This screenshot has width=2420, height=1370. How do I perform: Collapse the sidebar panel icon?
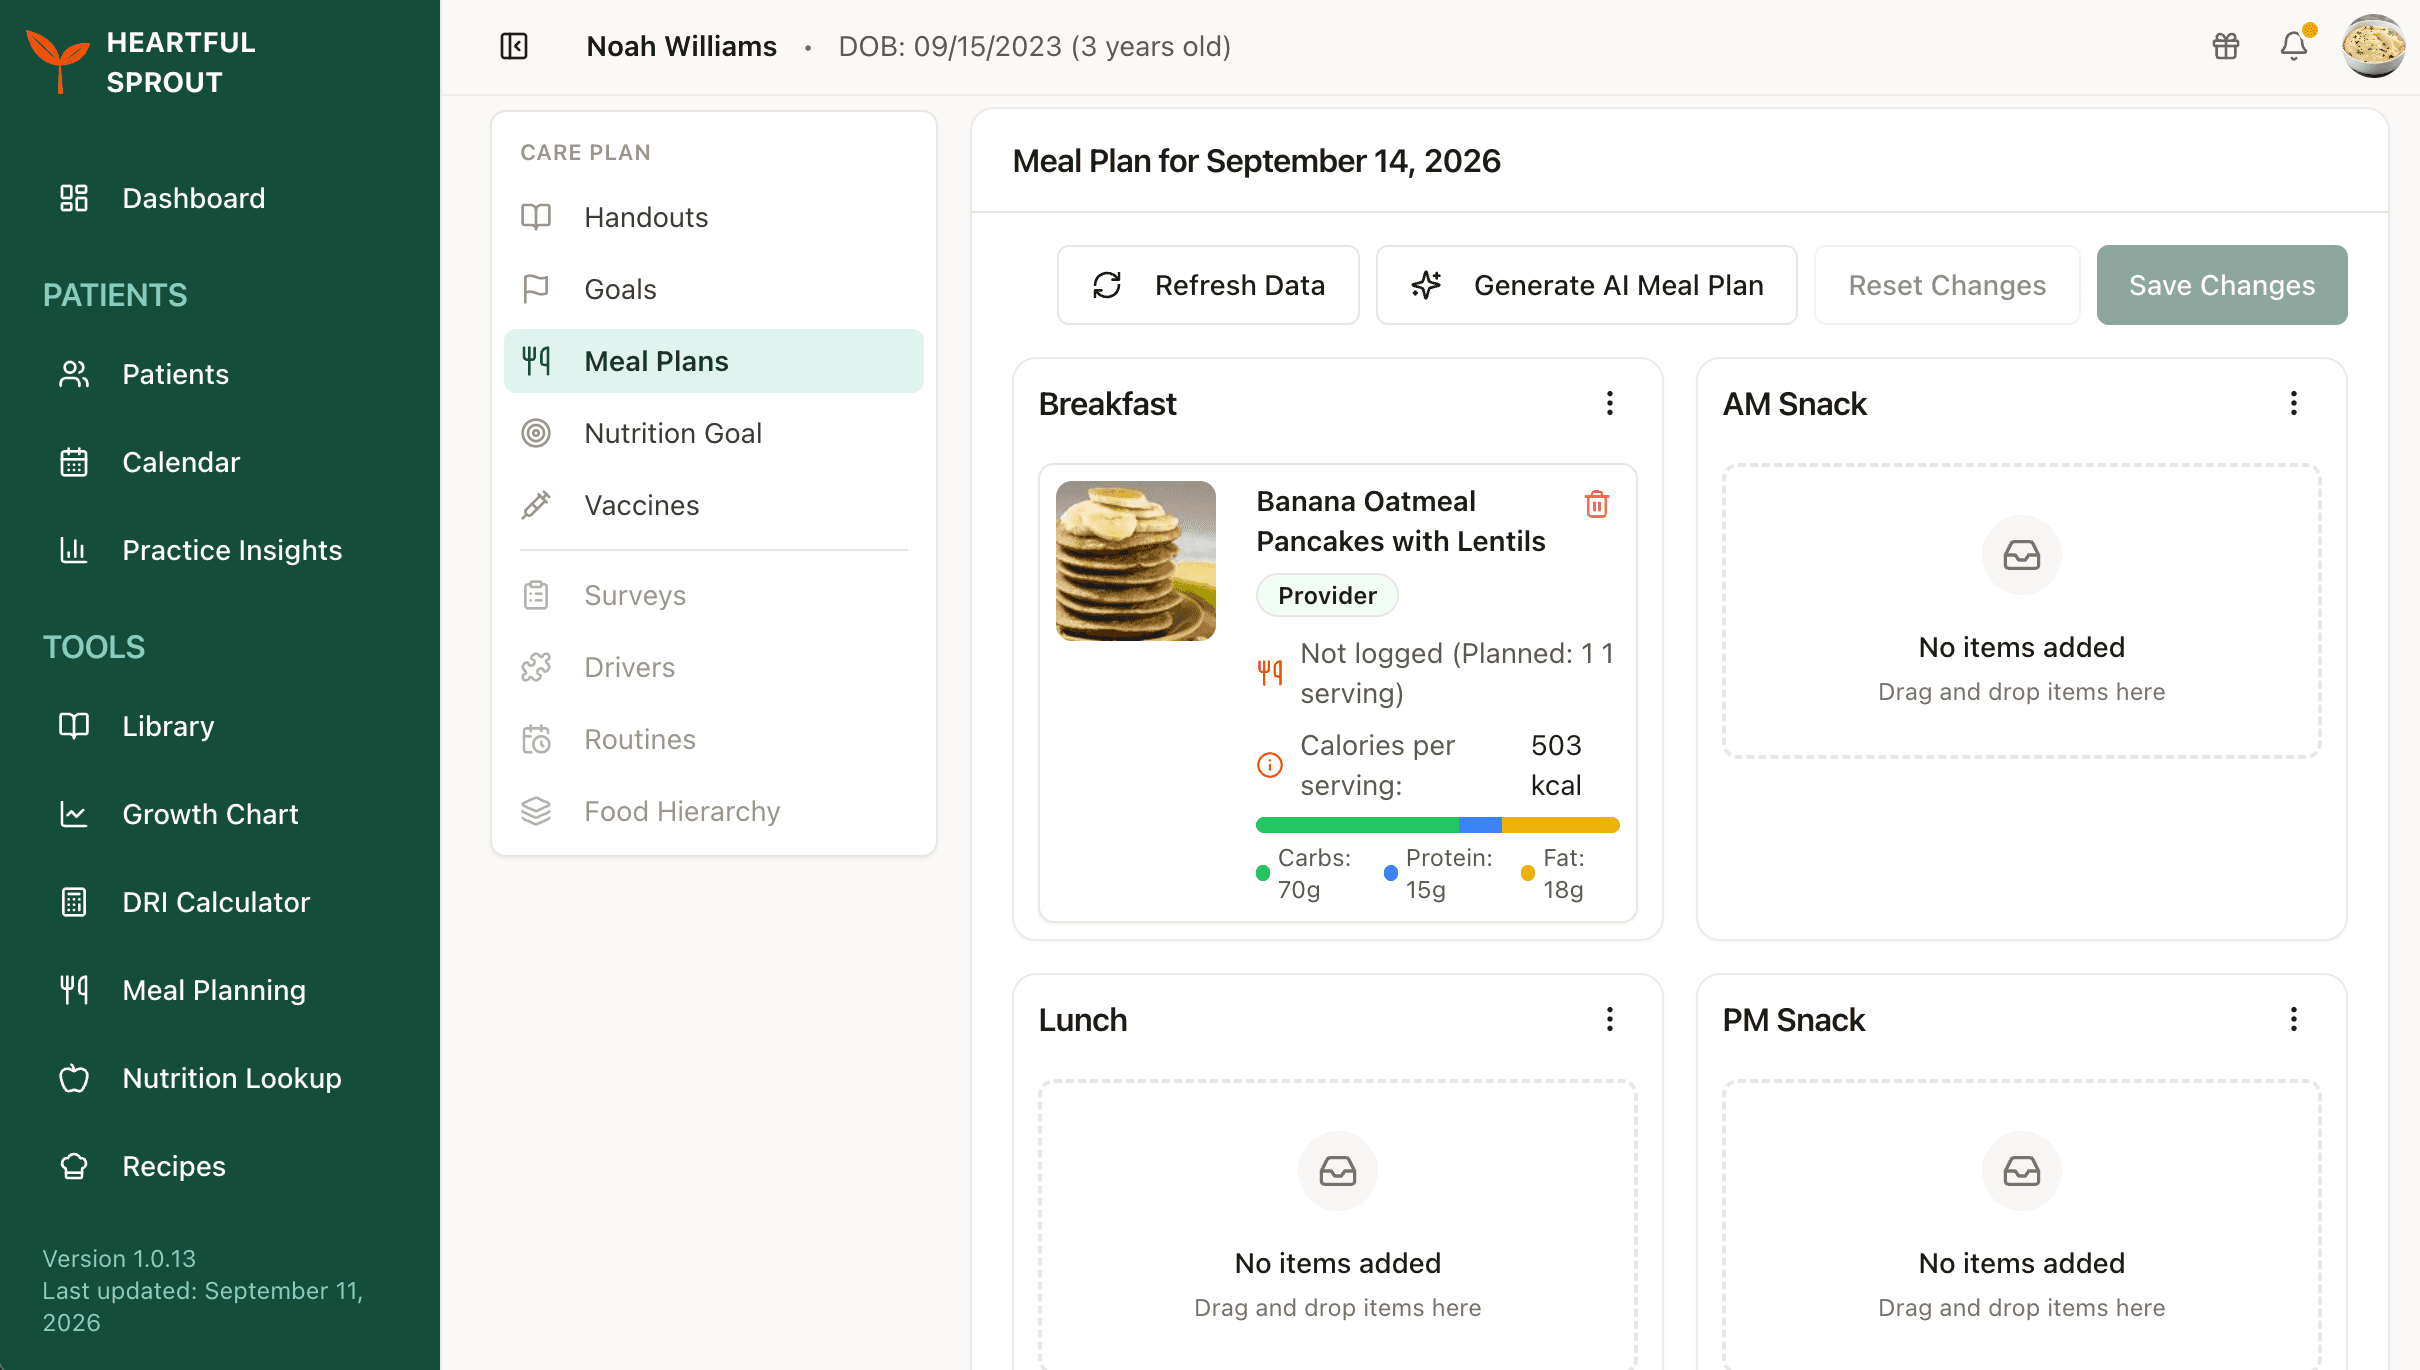(x=514, y=46)
